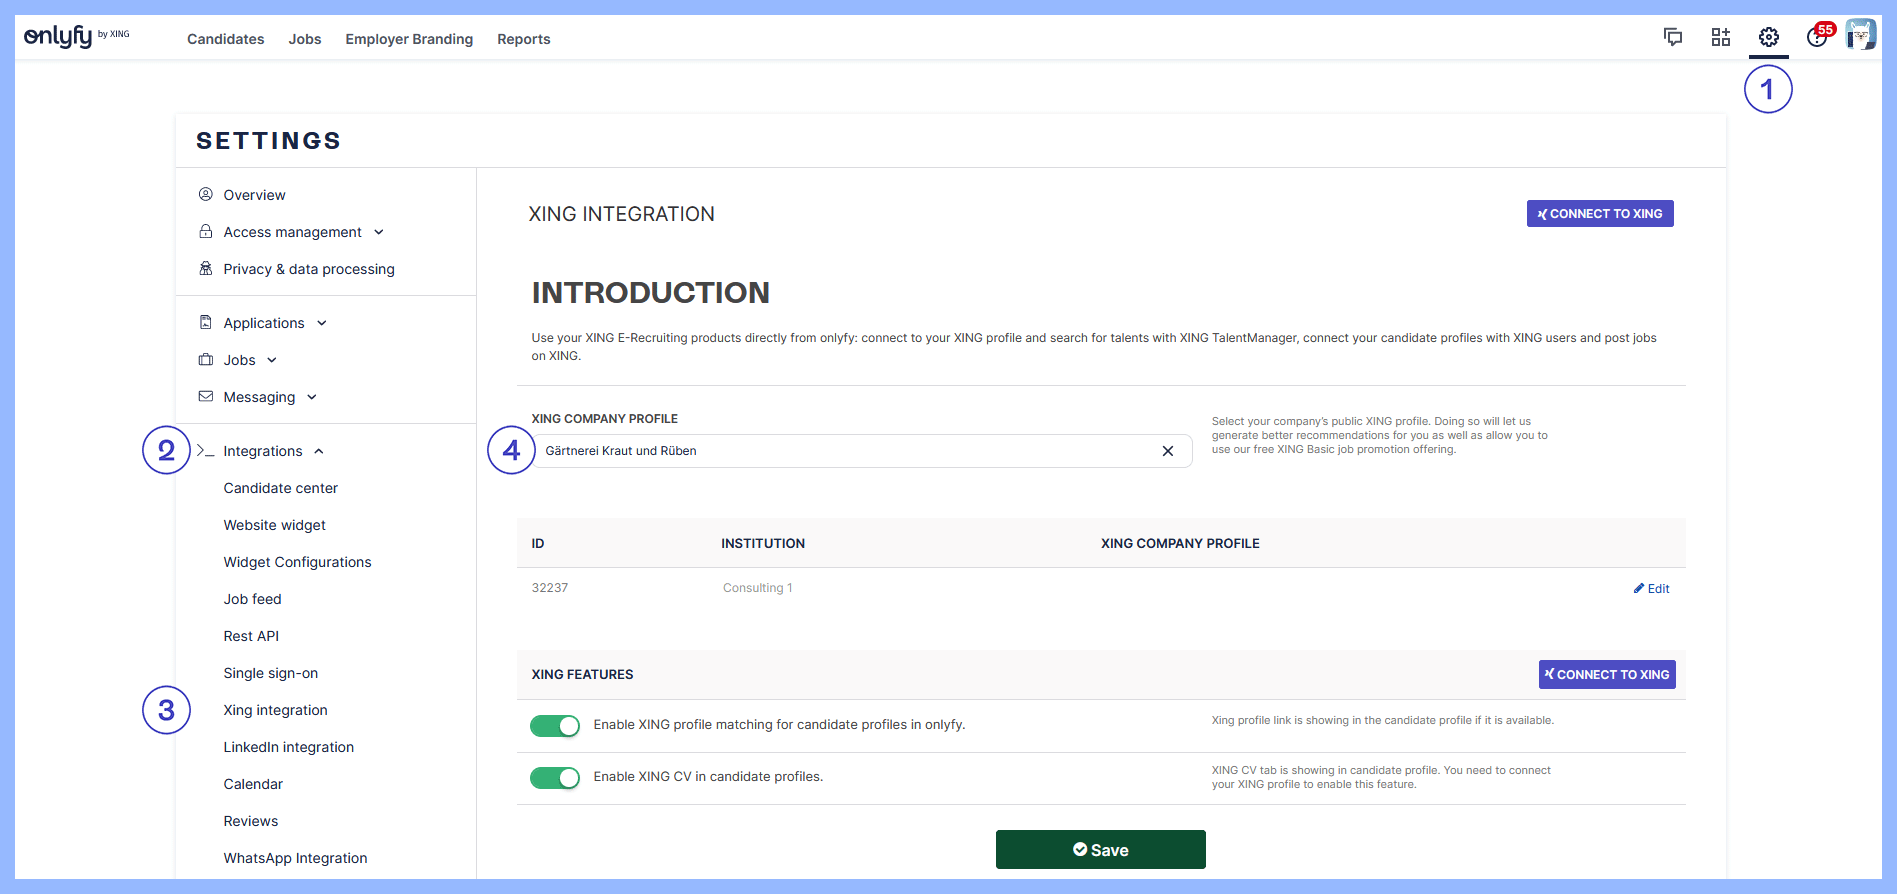Open the XING company profile dropdown field
Viewport: 1897px width, 894px height.
861,451
